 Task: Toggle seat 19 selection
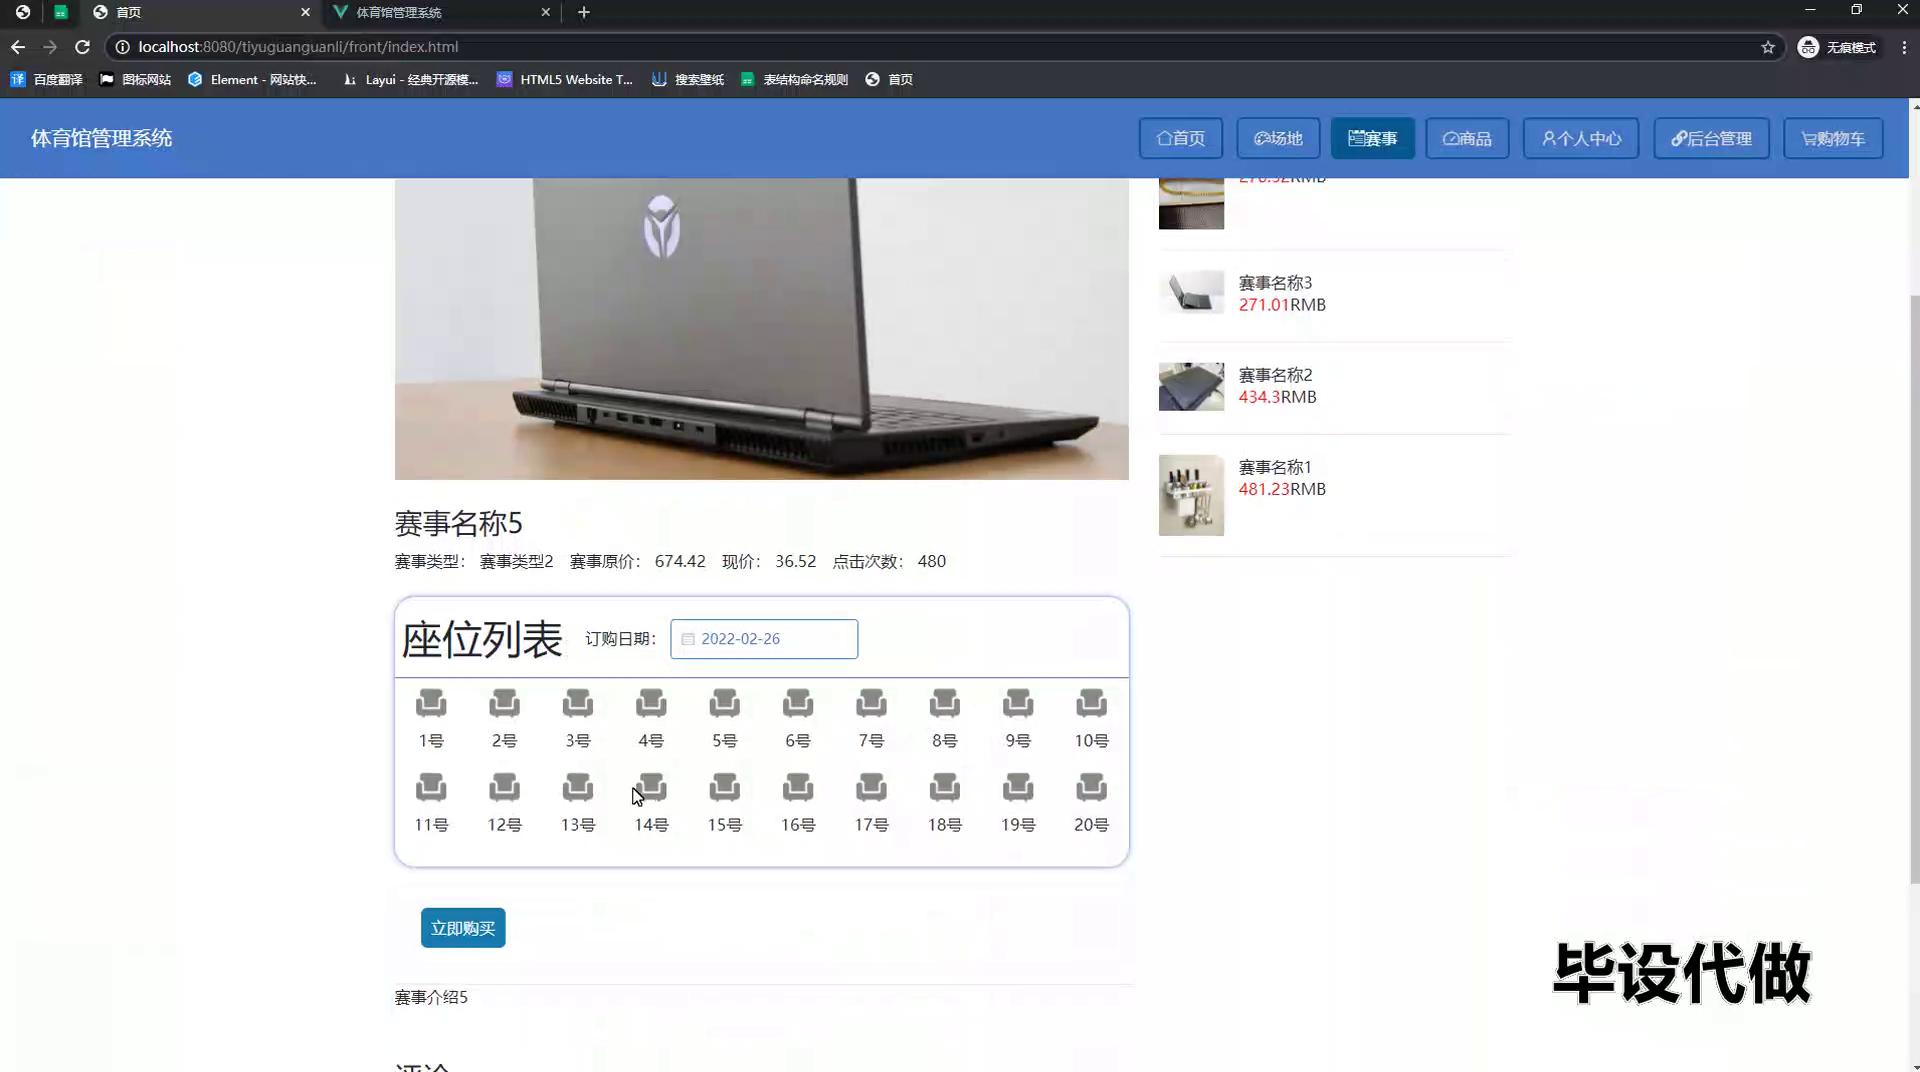coord(1017,788)
